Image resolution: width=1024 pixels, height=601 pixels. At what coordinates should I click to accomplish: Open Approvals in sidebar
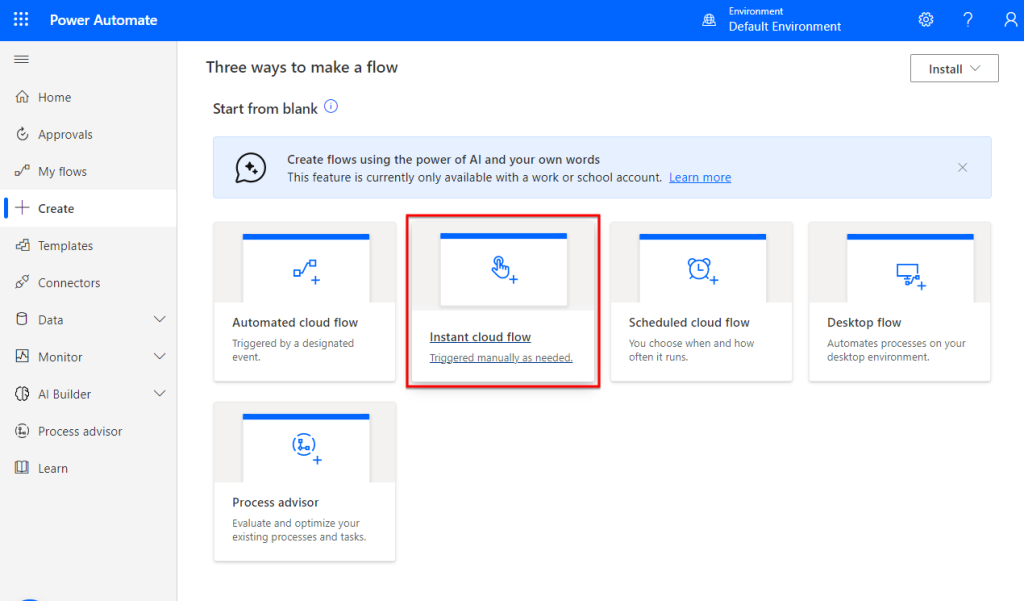coord(88,134)
